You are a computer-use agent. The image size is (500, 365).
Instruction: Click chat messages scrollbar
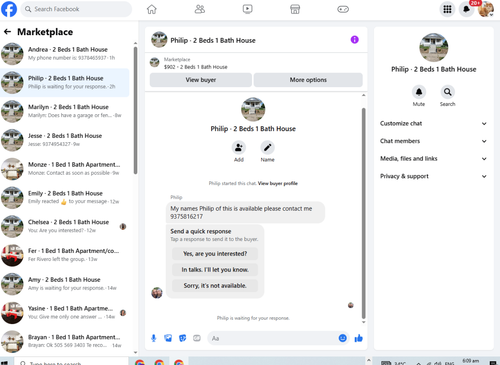click(x=363, y=213)
